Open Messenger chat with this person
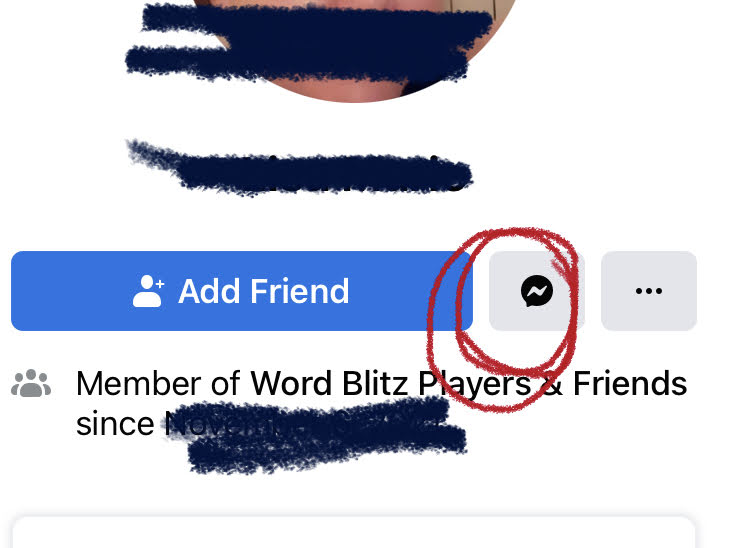Image resolution: width=729 pixels, height=548 pixels. click(x=537, y=291)
